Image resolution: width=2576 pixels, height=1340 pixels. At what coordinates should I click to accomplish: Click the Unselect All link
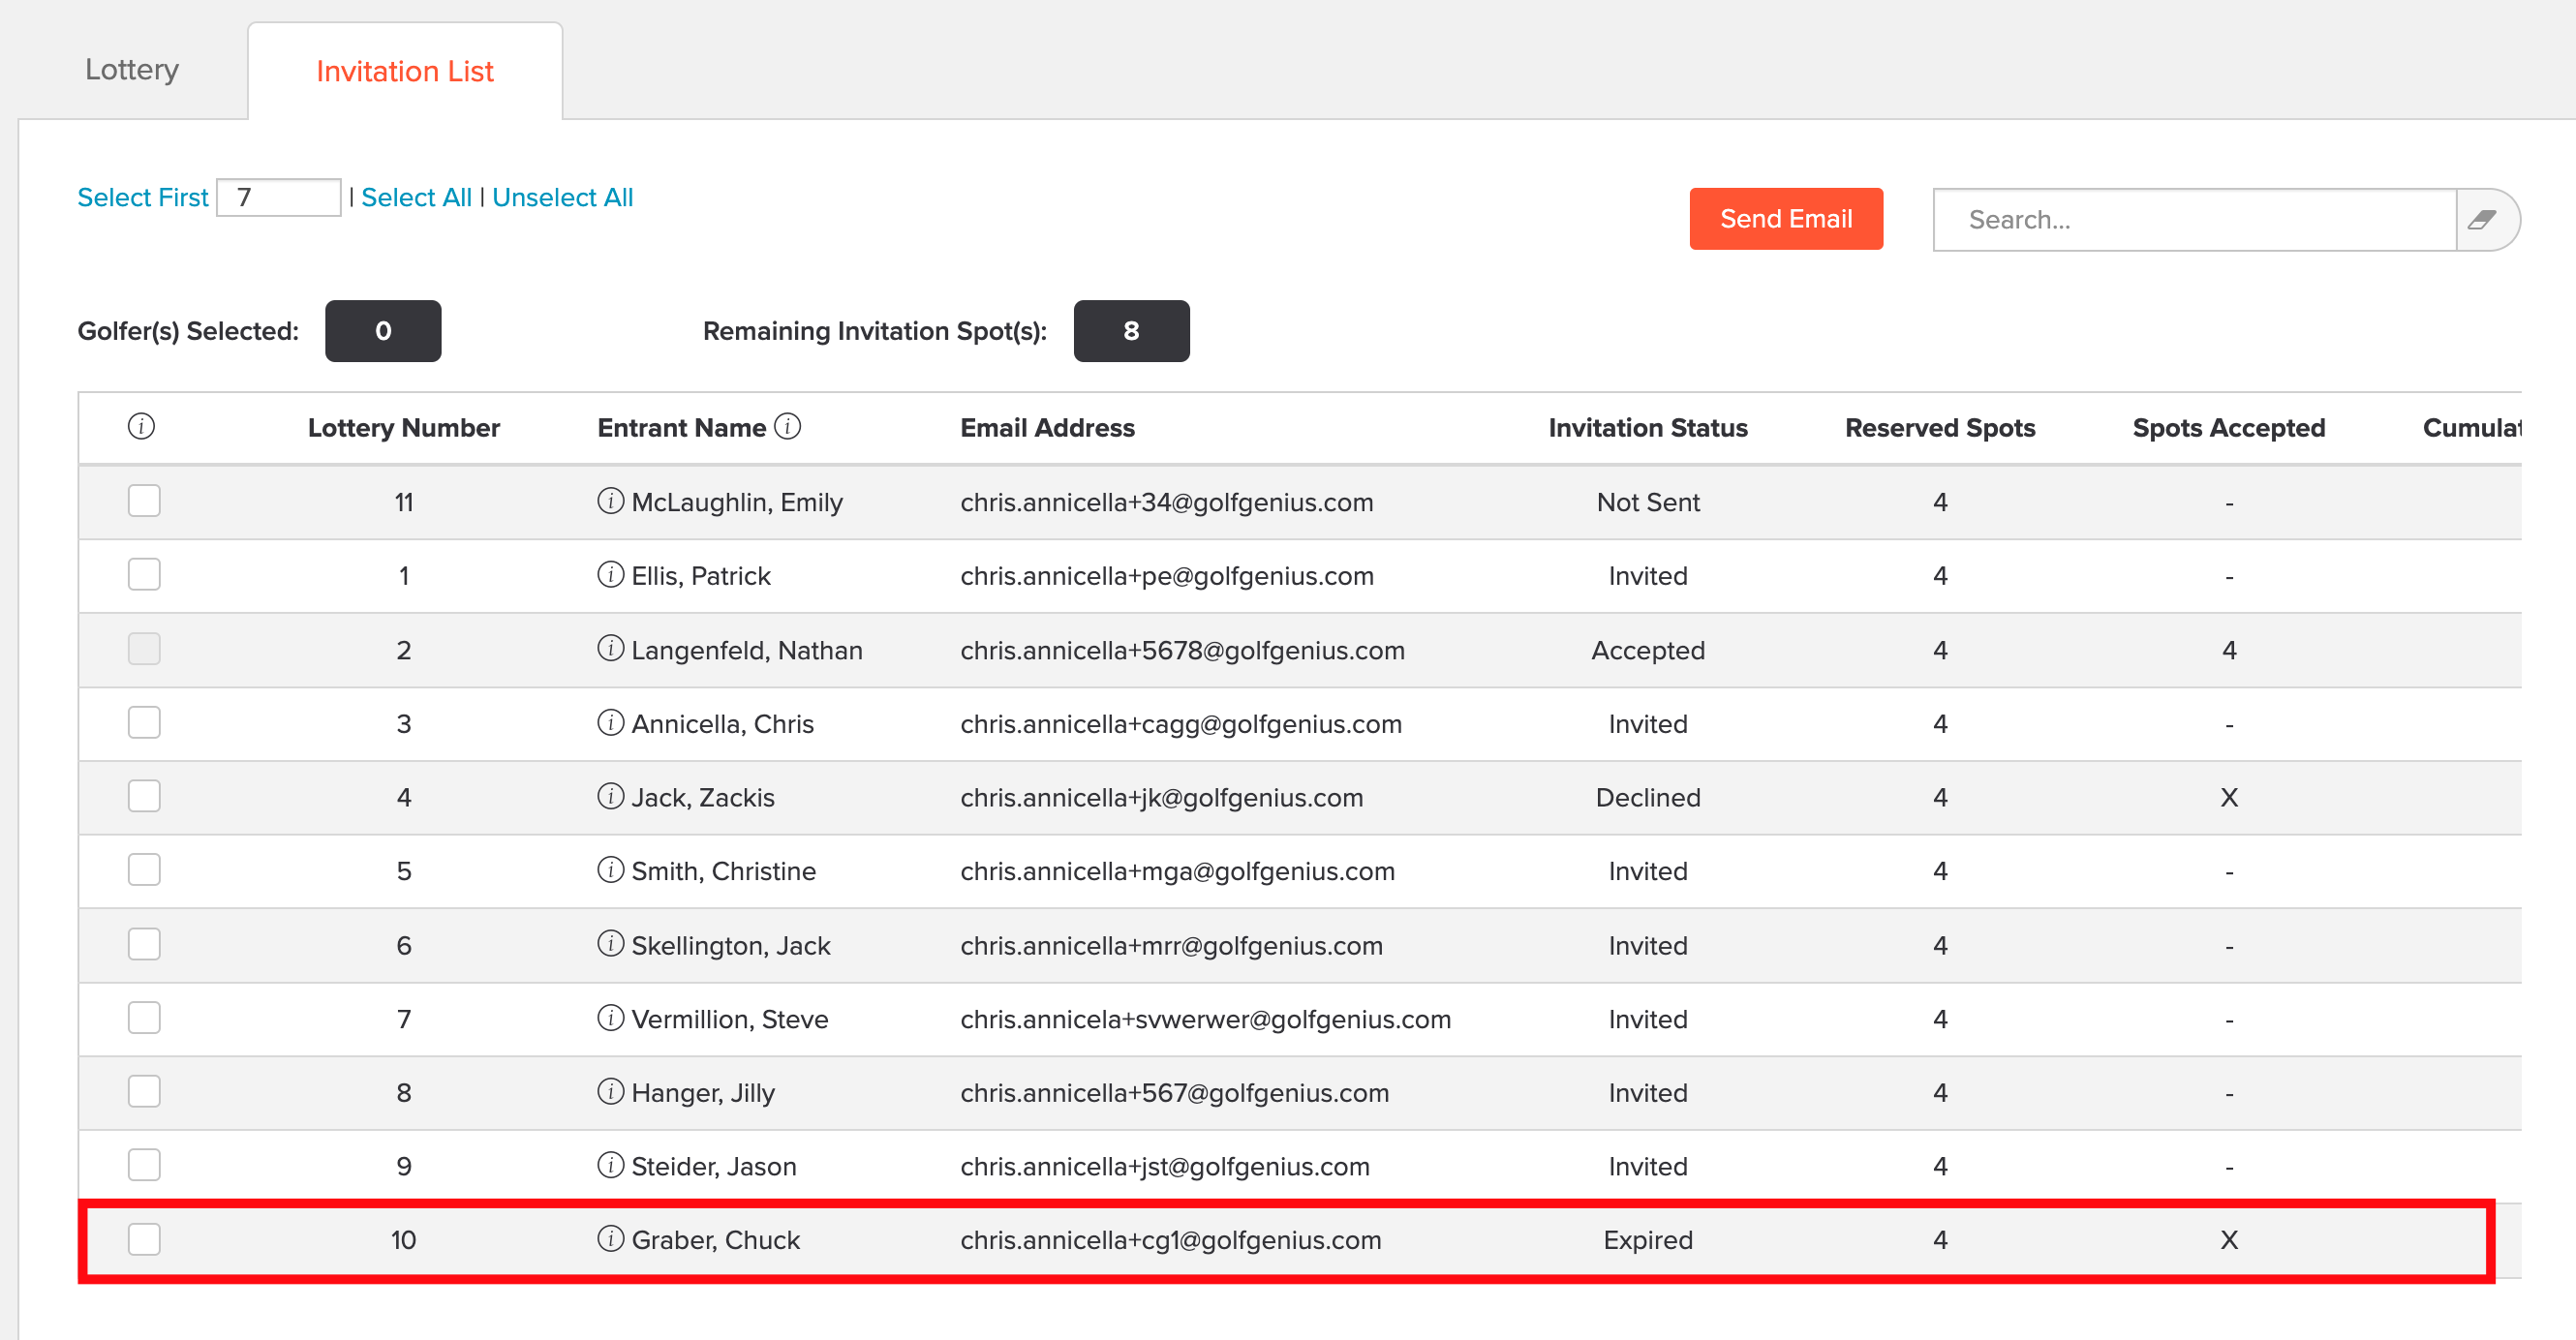562,197
